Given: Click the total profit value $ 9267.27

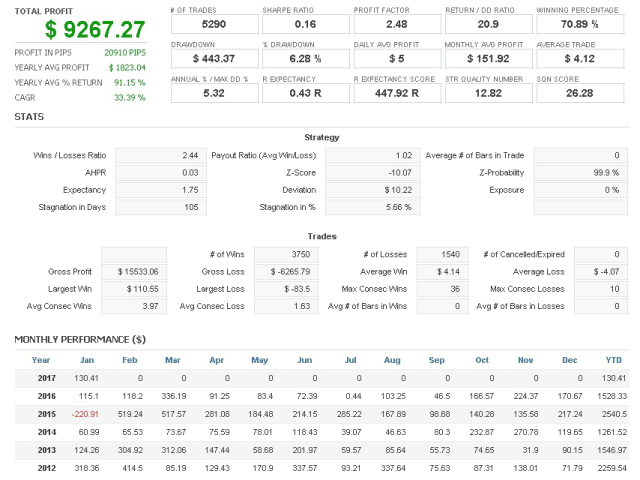Looking at the screenshot, I should (95, 29).
